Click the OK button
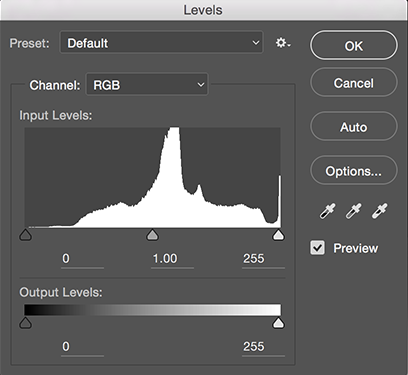This screenshot has height=375, width=408. pyautogui.click(x=354, y=46)
